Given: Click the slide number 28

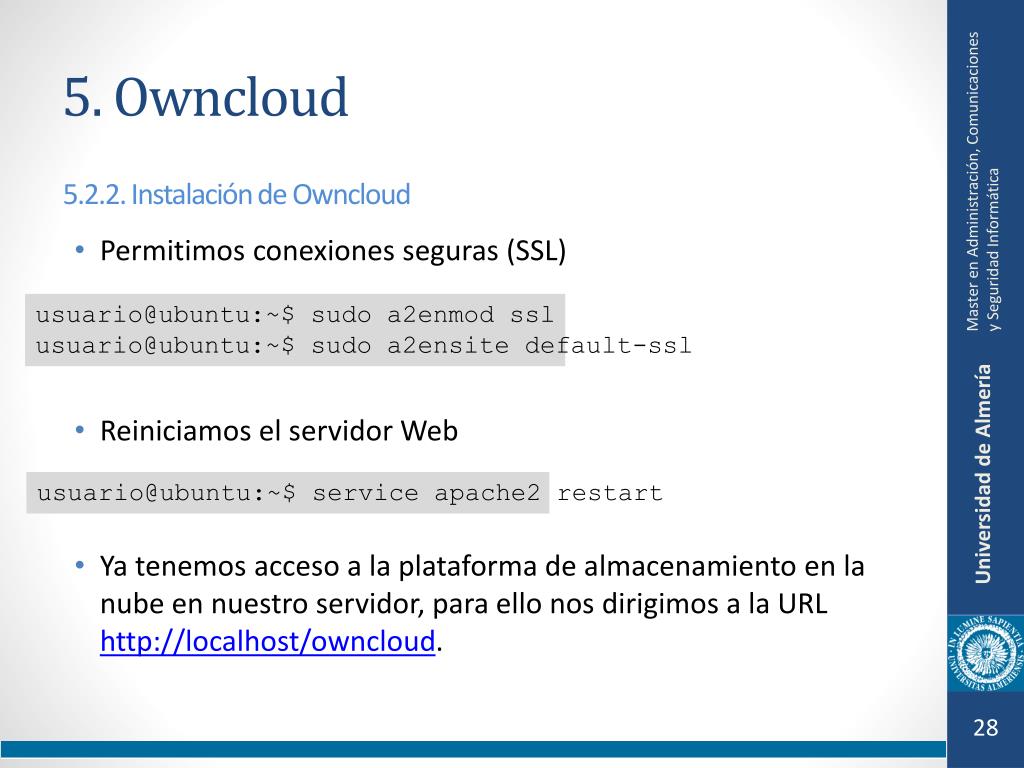Looking at the screenshot, I should pos(985,728).
